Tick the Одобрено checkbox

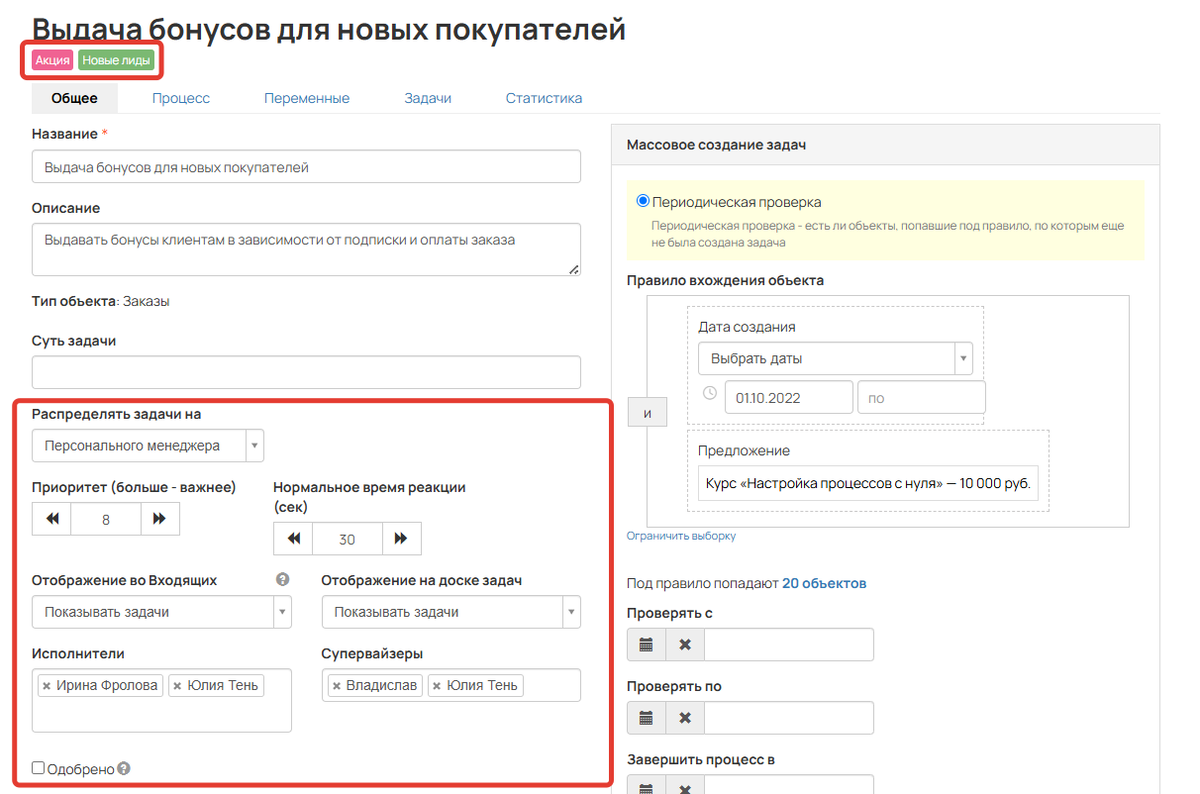tap(38, 768)
